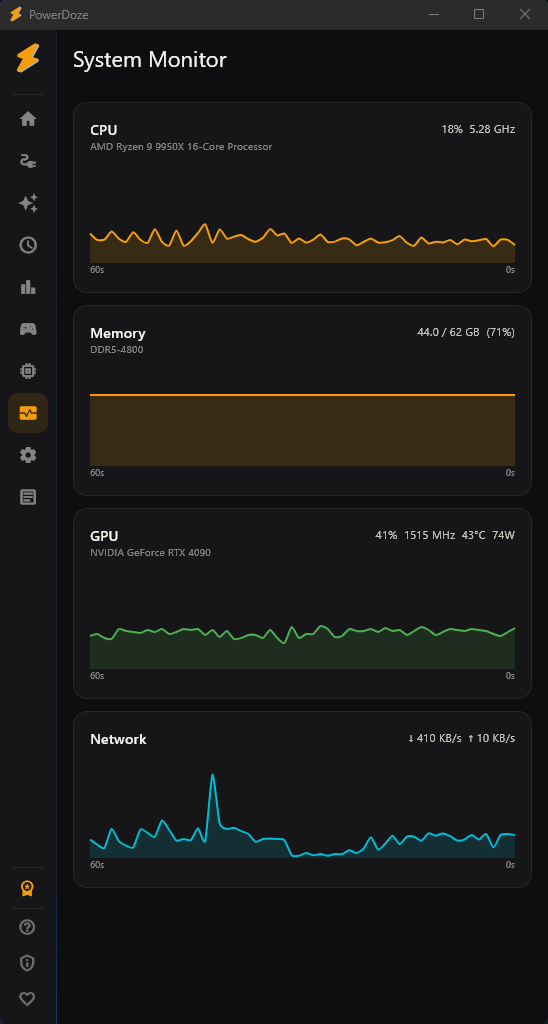Viewport: 548px width, 1024px height.
Task: Click the Network card title
Action: [x=118, y=739]
